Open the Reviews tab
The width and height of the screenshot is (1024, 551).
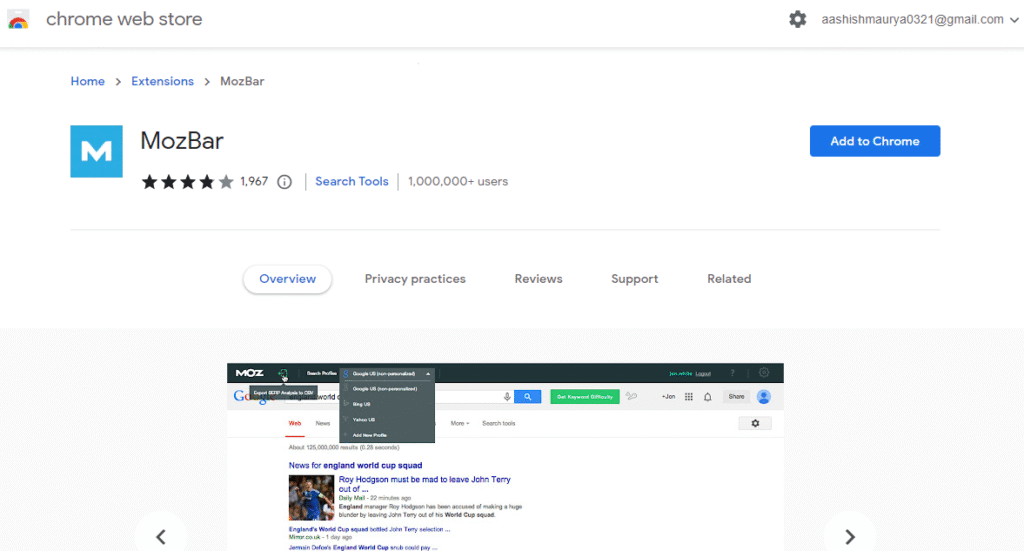point(538,279)
